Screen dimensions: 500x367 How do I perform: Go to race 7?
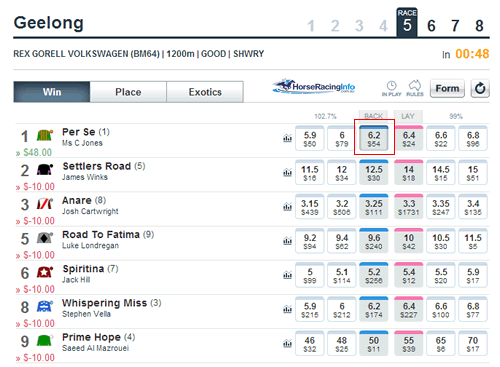455,26
